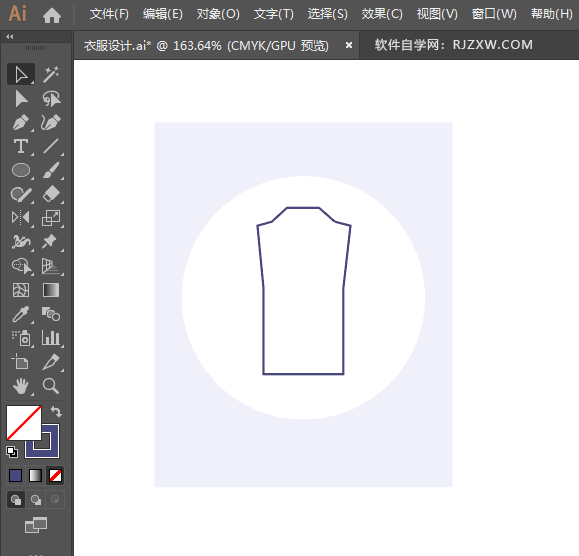This screenshot has width=579, height=556.
Task: Reset to default fill and stroke
Action: 12,452
